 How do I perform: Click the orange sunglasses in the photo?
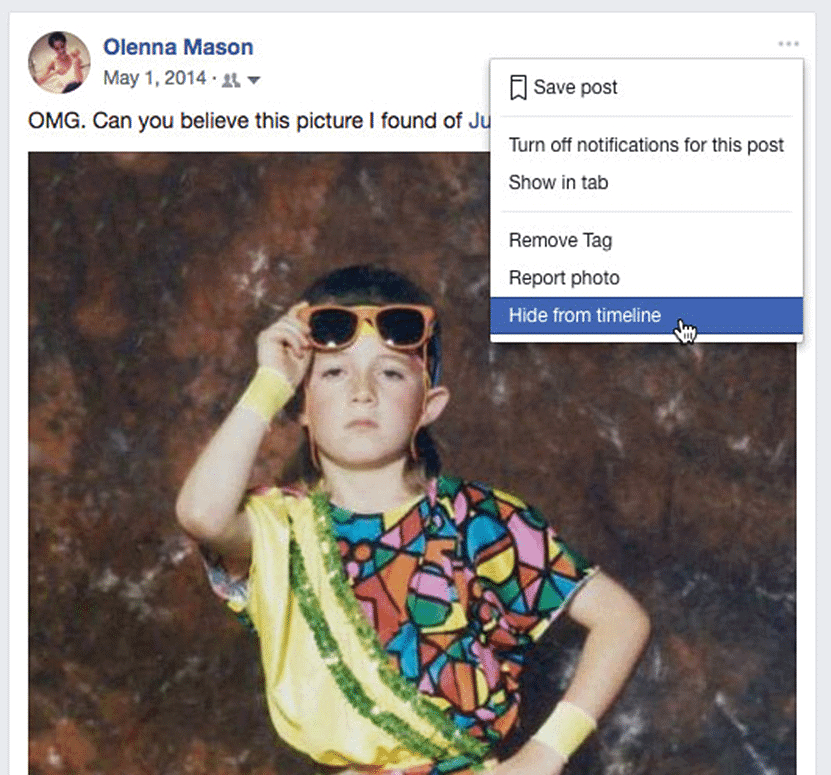369,326
